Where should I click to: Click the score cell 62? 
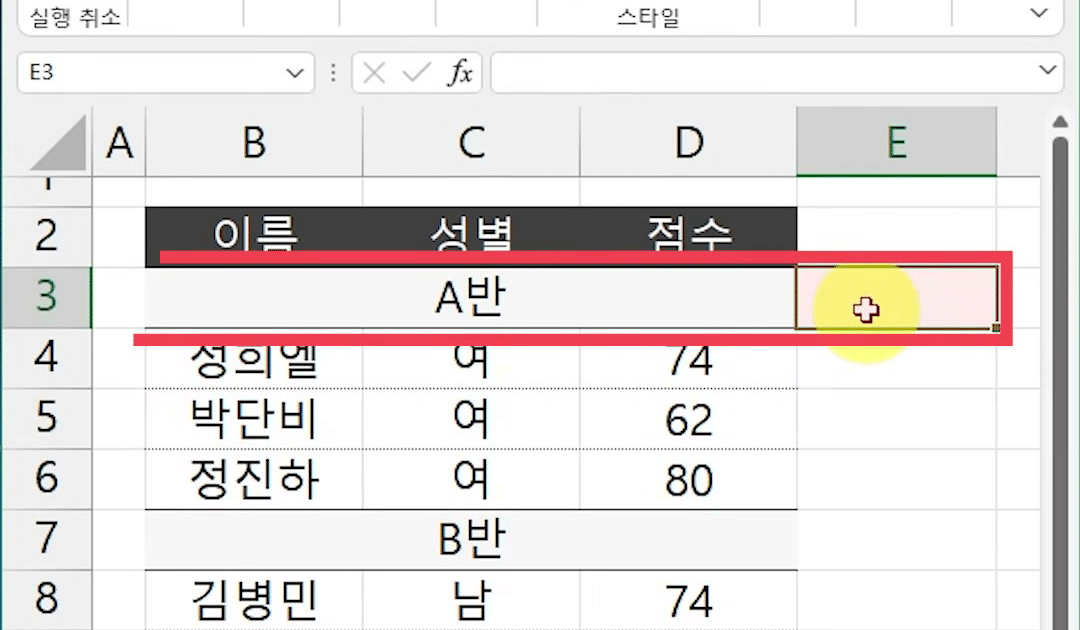689,418
